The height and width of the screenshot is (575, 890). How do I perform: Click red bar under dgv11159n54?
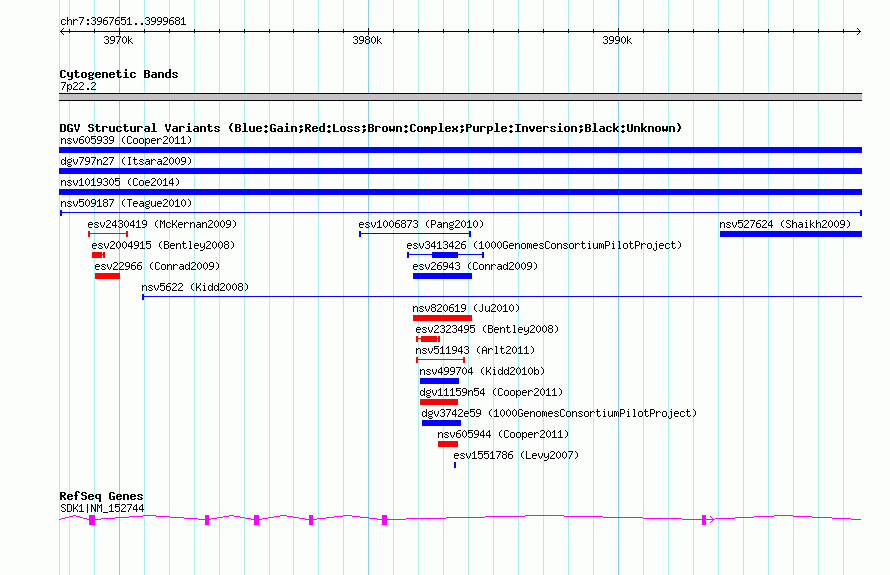coord(439,402)
